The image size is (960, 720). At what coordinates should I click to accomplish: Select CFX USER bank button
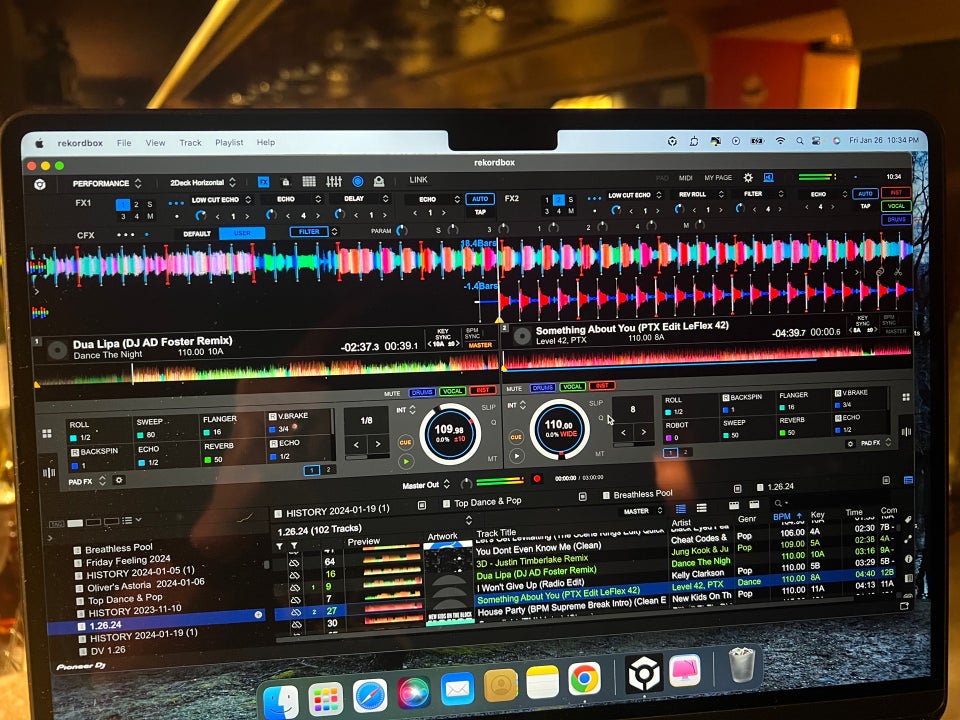click(242, 233)
